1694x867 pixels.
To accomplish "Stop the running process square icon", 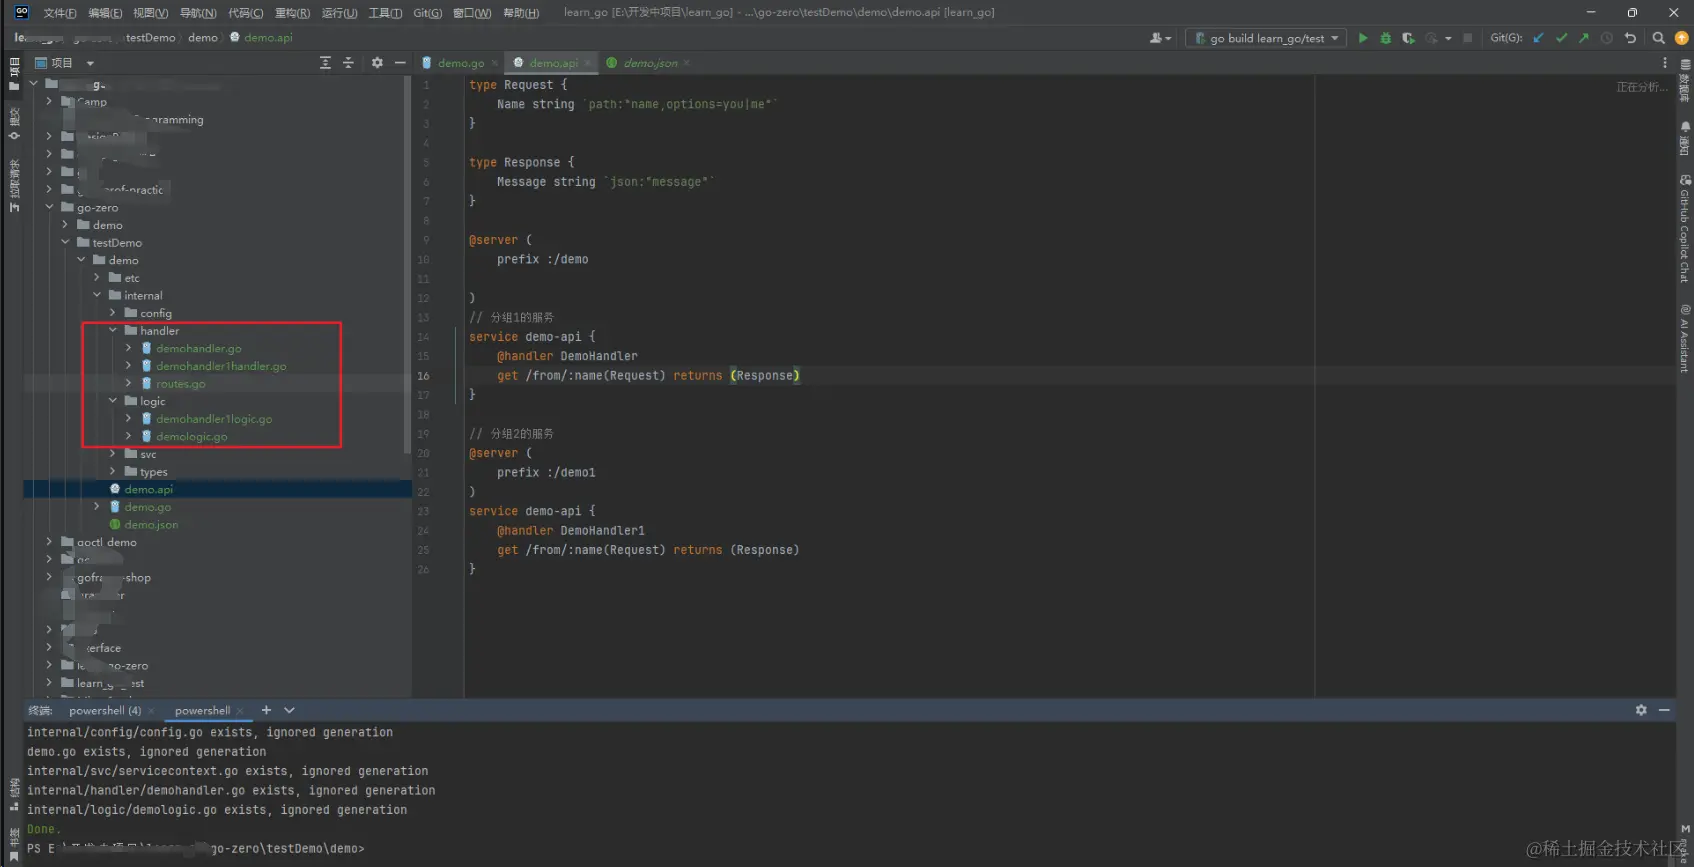I will tap(1467, 38).
